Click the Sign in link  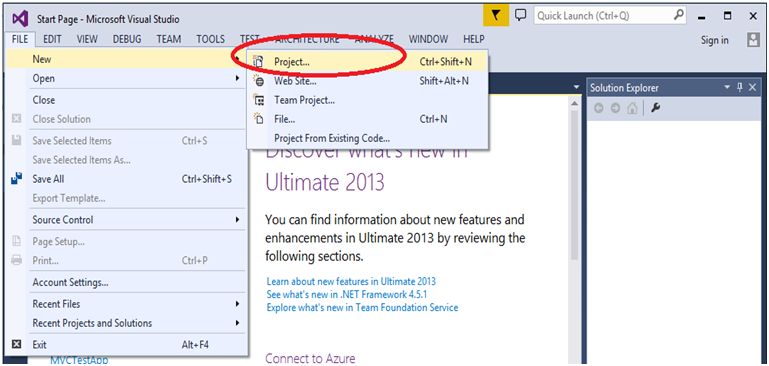tap(715, 40)
